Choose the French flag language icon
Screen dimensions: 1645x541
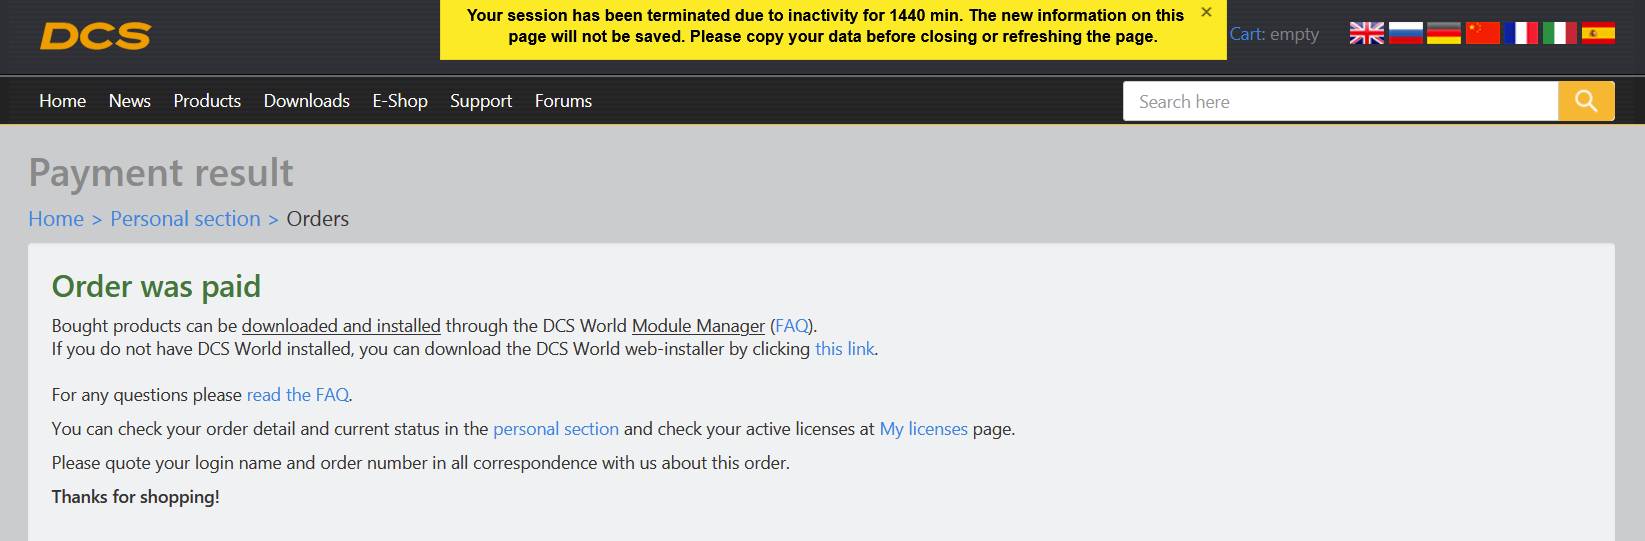point(1520,33)
